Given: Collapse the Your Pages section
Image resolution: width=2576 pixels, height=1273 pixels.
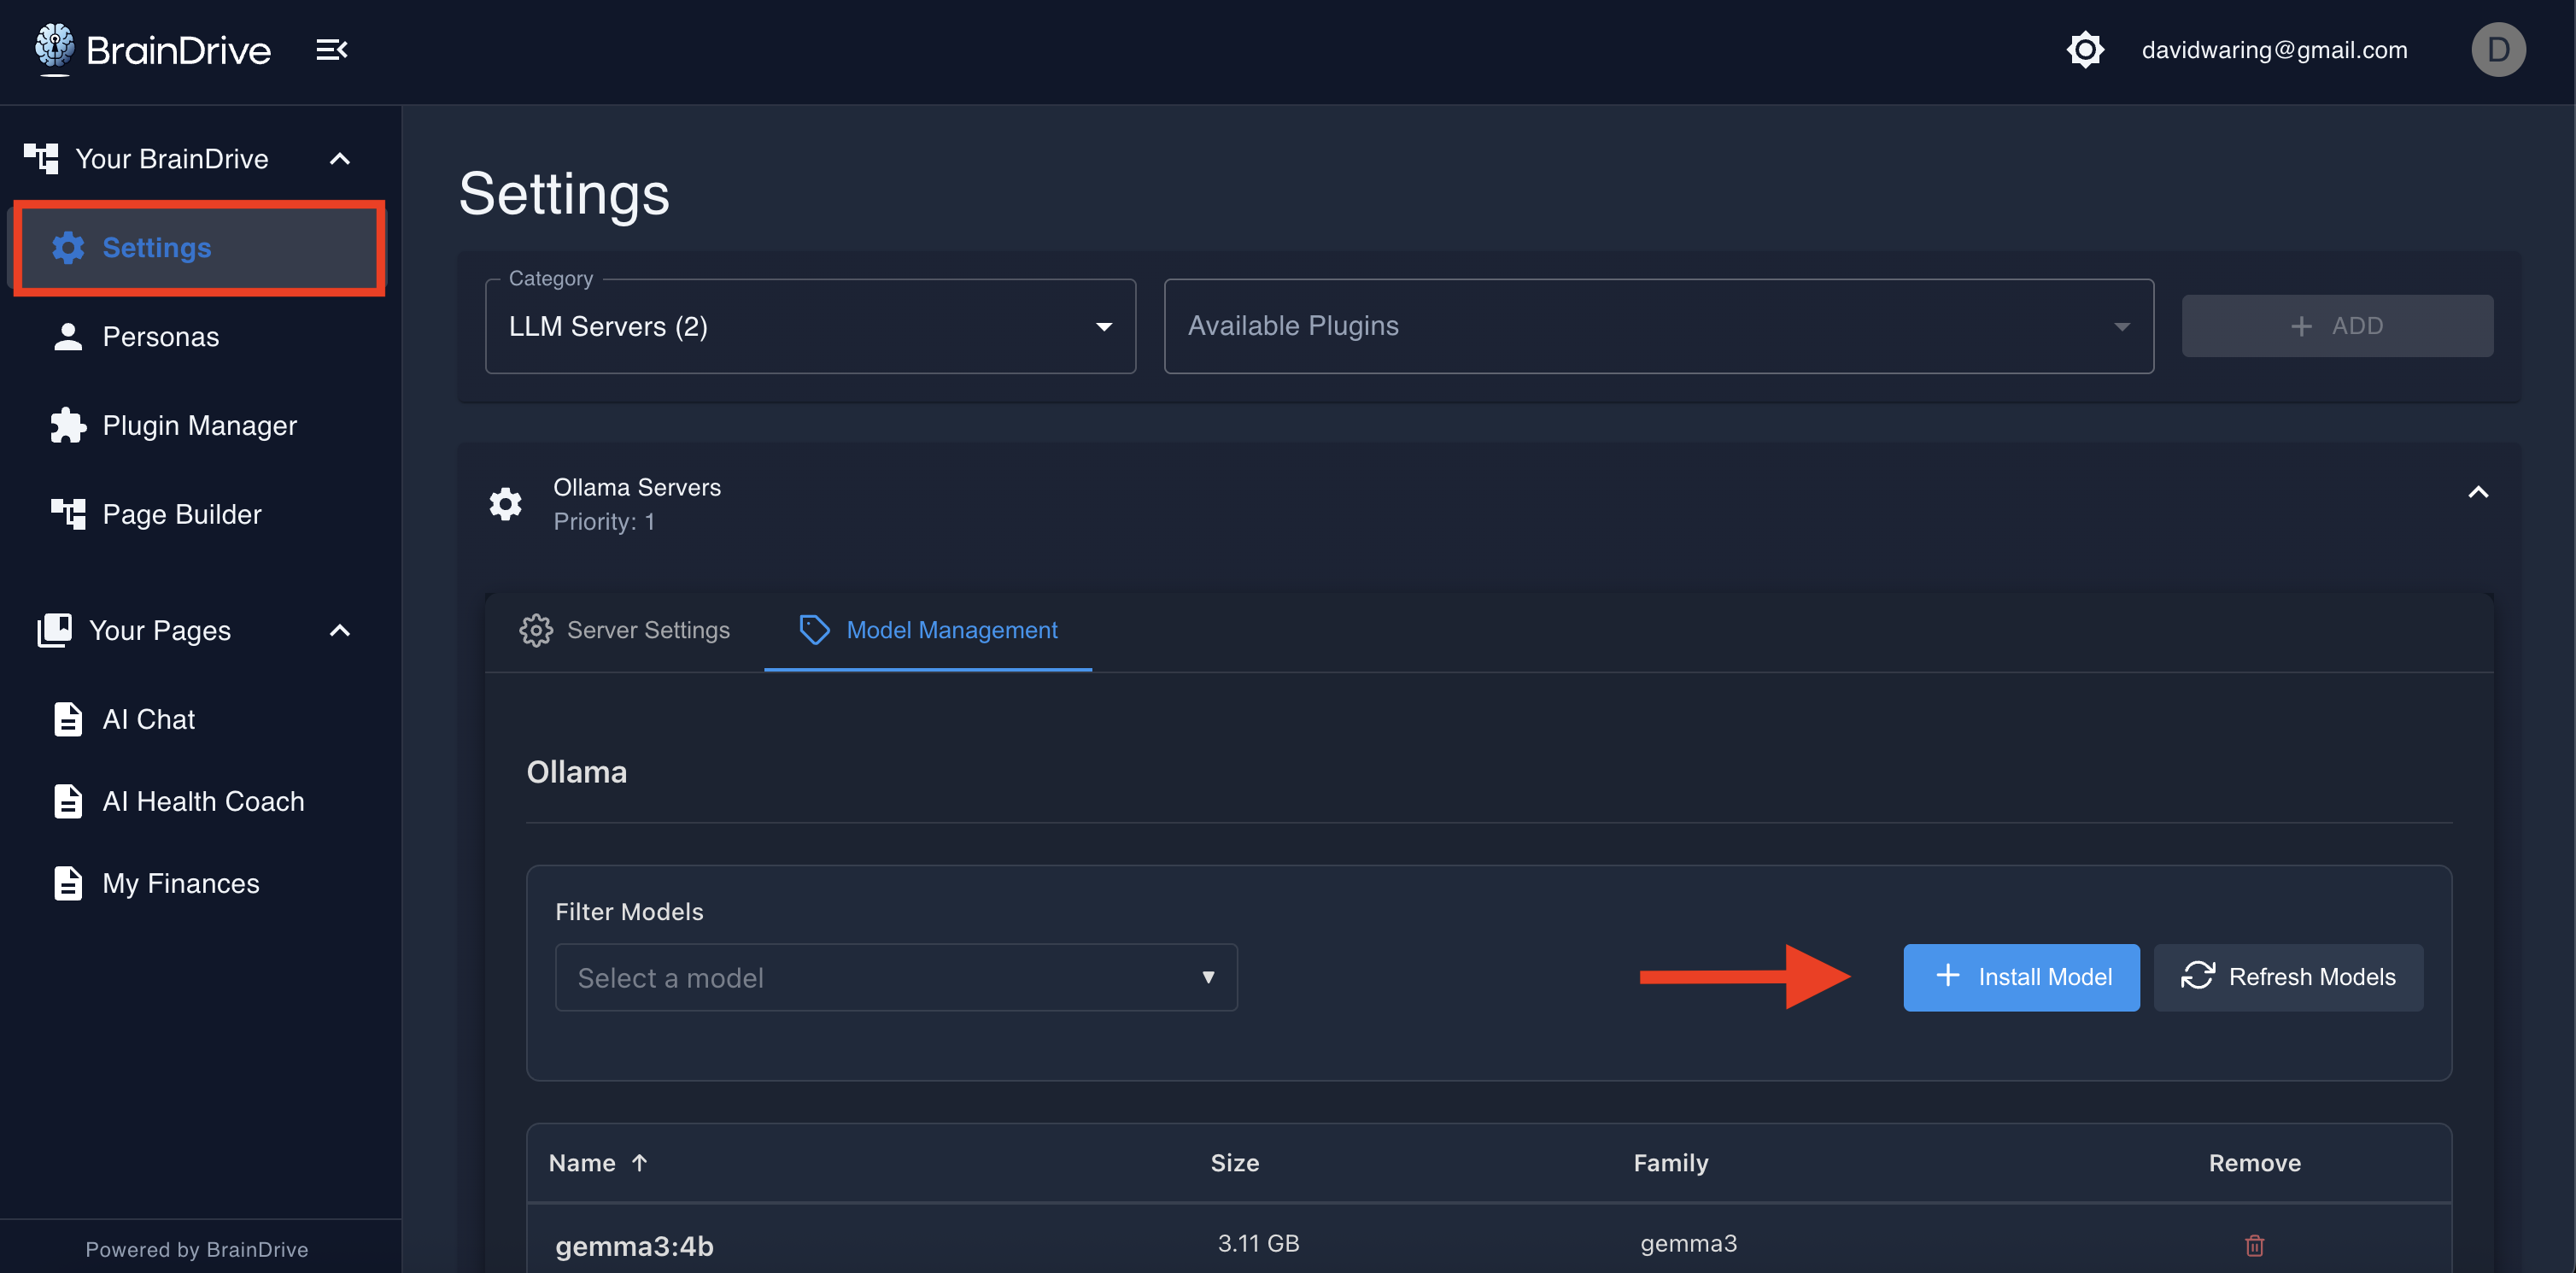Looking at the screenshot, I should [x=340, y=630].
